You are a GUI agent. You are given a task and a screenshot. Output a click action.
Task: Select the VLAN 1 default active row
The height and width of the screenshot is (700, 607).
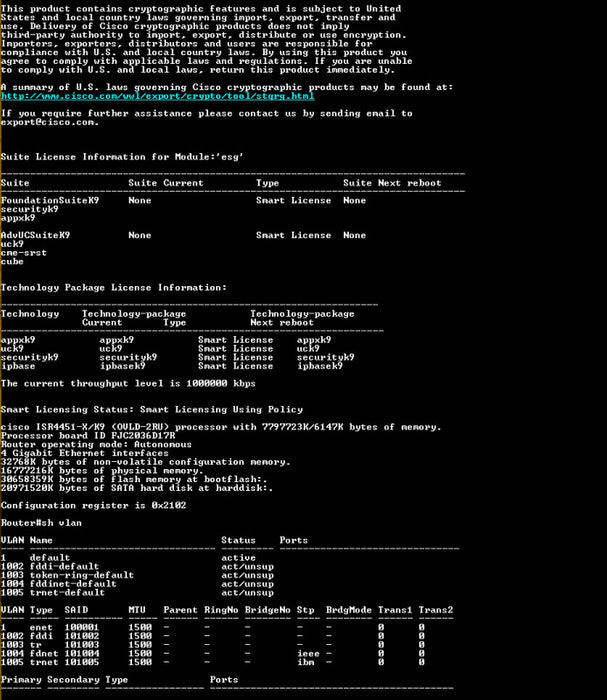128,558
